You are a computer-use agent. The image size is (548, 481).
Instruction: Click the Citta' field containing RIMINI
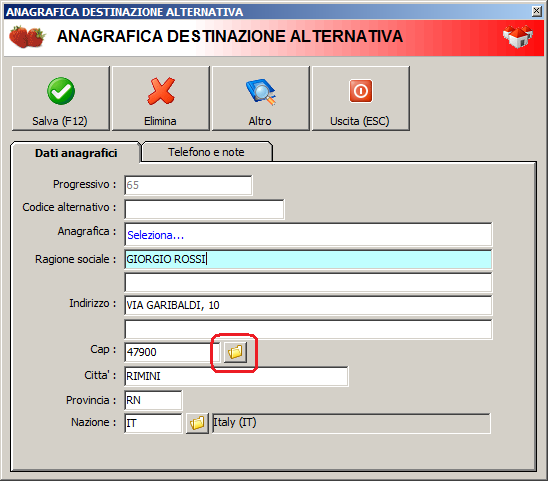coord(236,376)
